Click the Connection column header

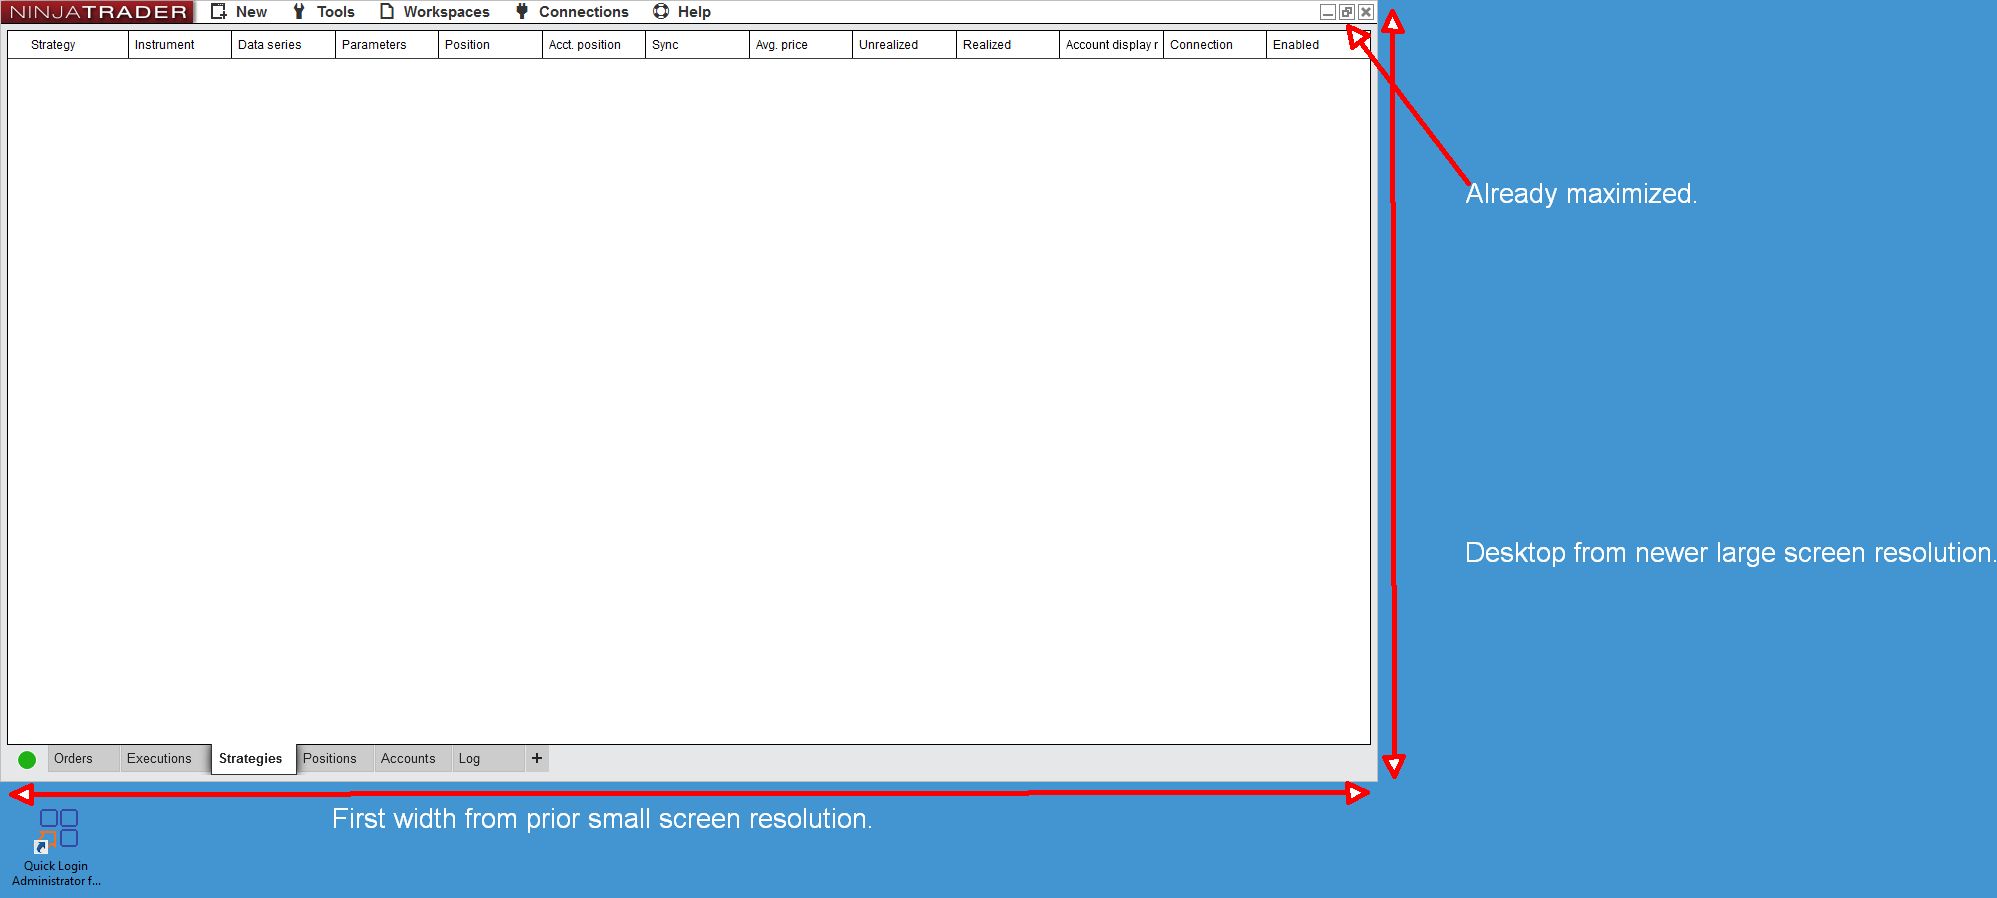(1215, 45)
